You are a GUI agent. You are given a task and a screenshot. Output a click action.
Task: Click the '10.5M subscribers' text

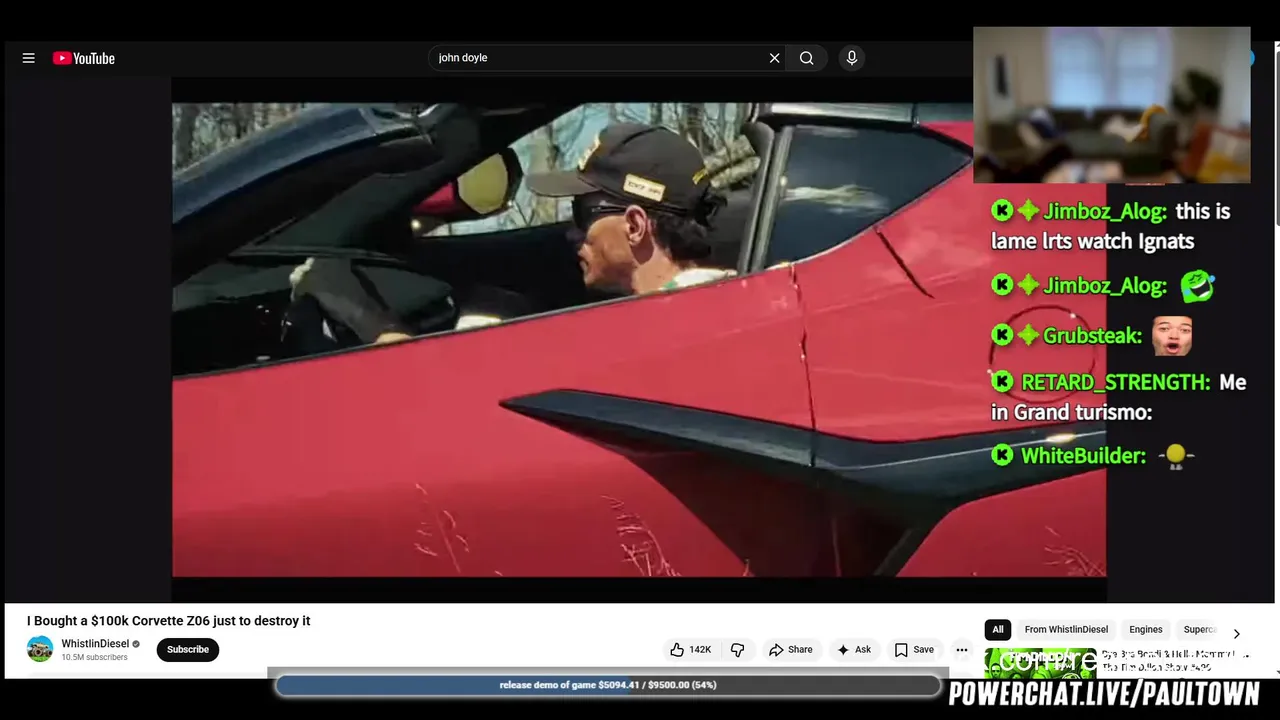tap(94, 658)
